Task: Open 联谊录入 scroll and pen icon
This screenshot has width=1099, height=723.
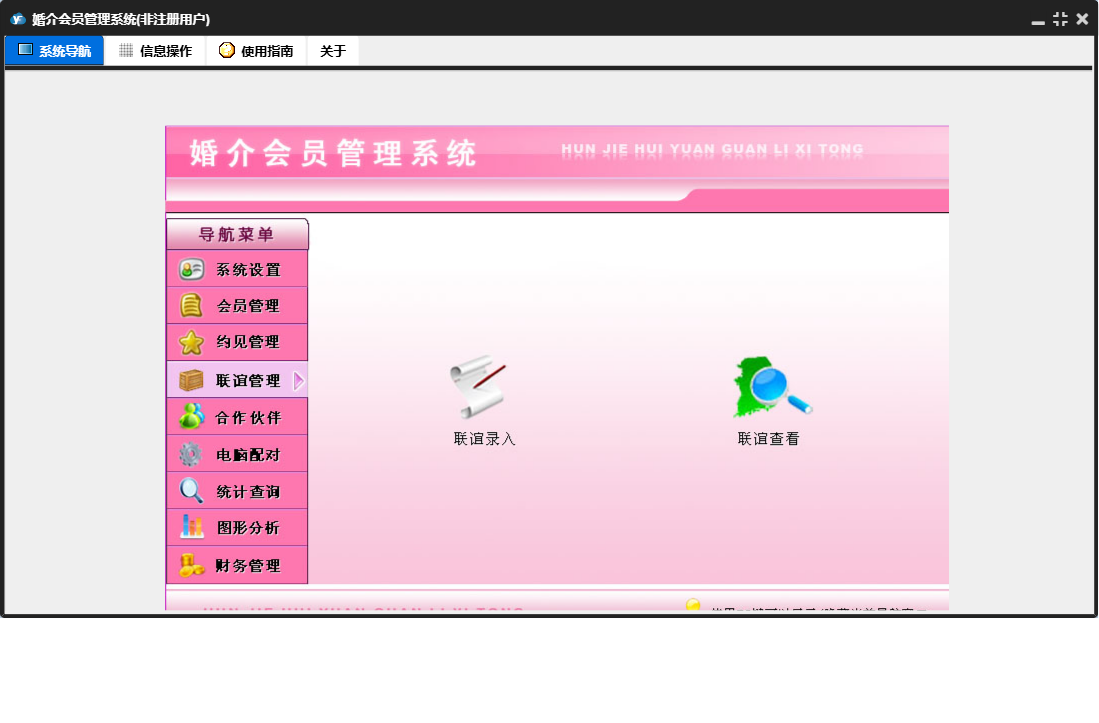Action: [x=478, y=387]
